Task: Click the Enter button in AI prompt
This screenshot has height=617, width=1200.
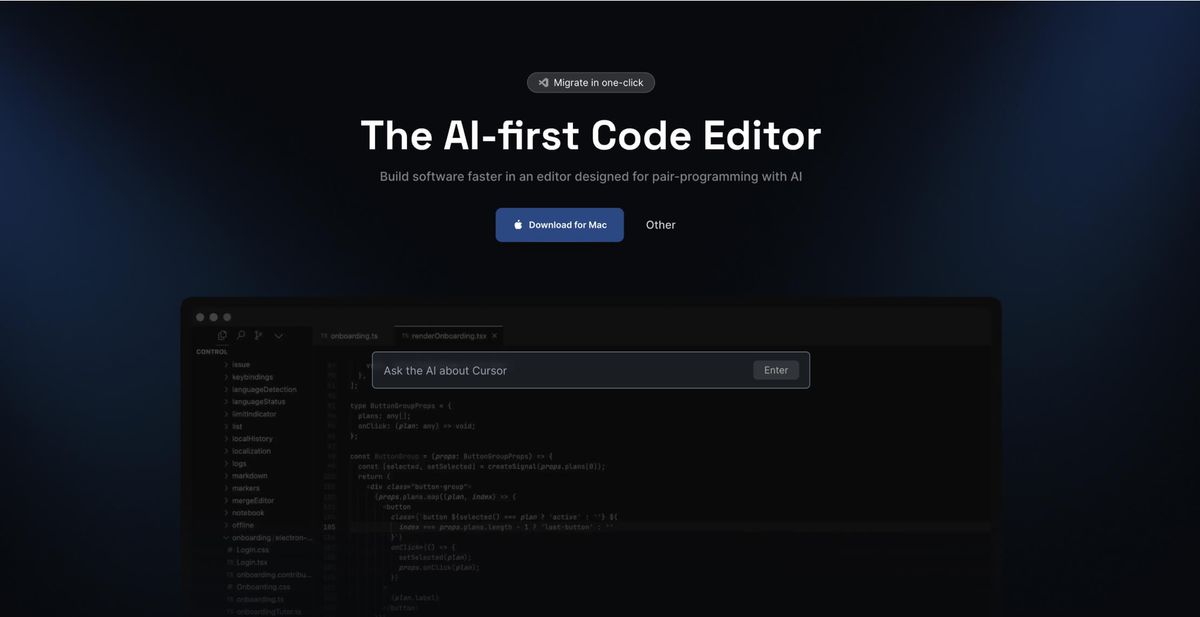Action: click(x=776, y=370)
